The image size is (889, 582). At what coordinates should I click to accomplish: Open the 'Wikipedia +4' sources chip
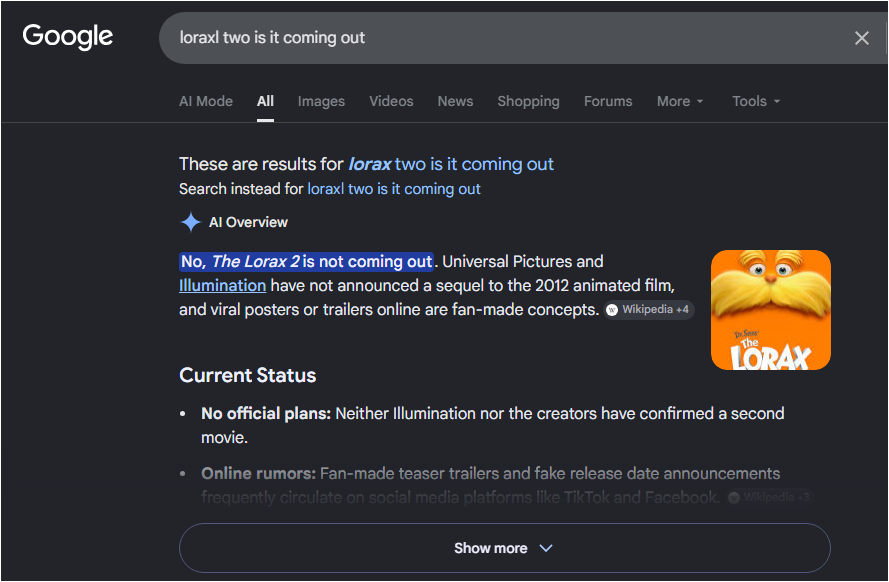(649, 309)
